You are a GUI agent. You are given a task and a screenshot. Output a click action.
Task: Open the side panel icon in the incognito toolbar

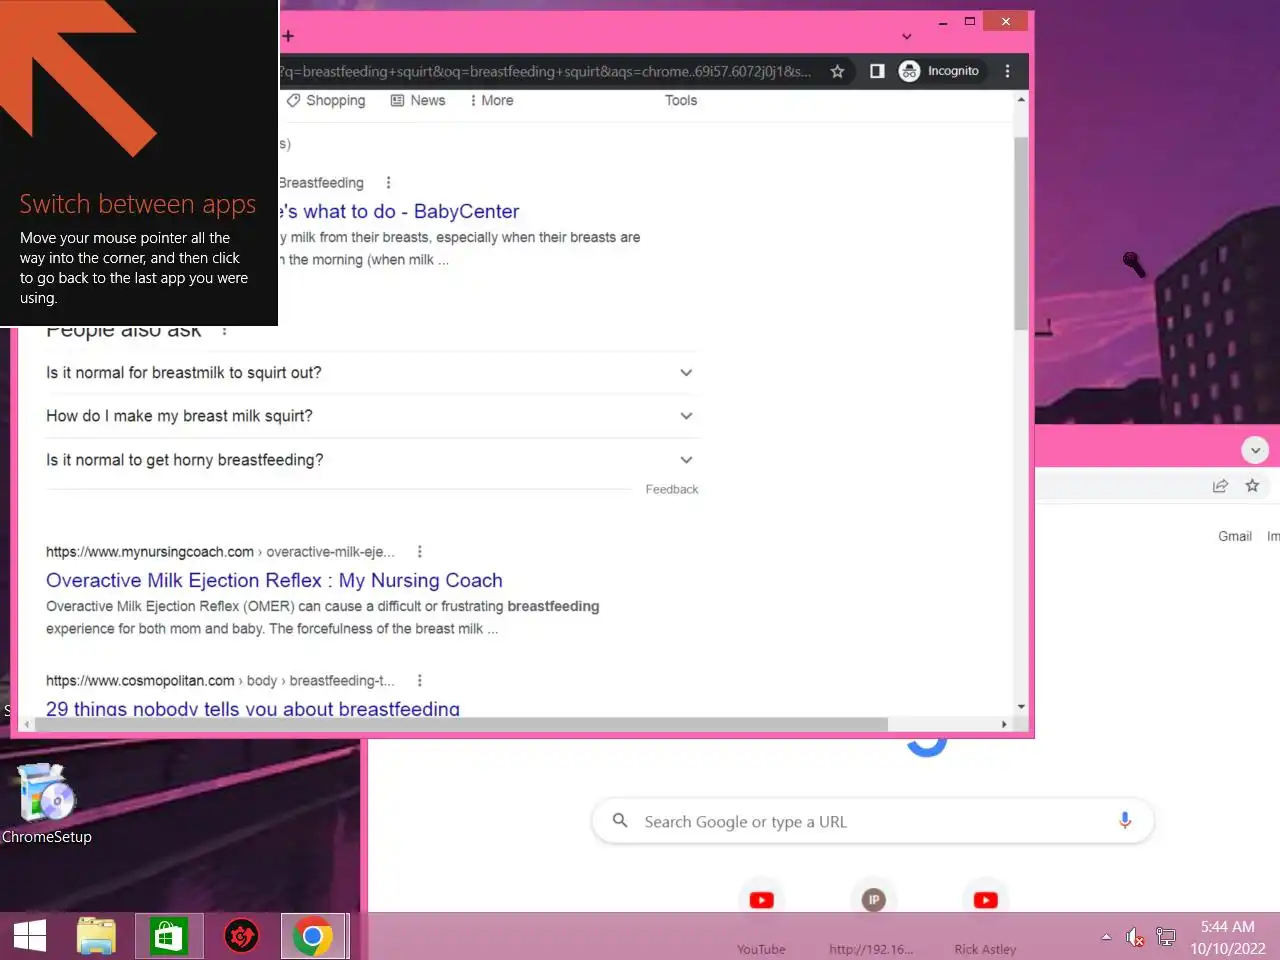pyautogui.click(x=877, y=71)
